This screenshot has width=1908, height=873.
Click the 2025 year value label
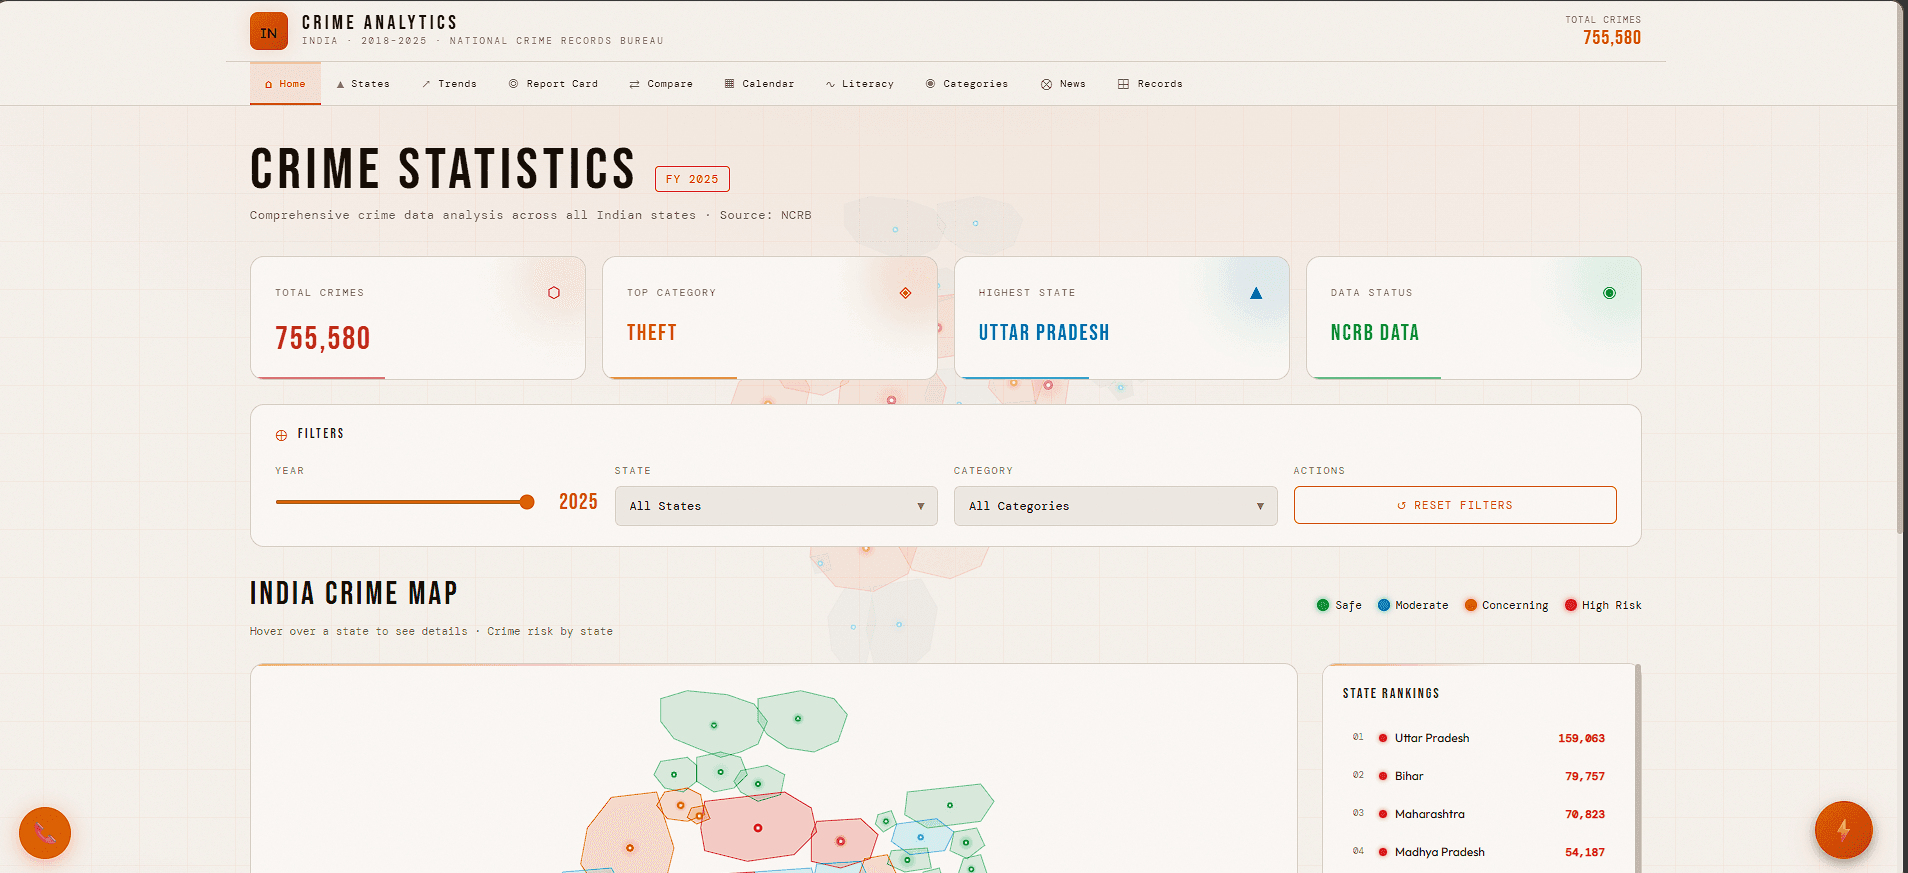[x=578, y=502]
